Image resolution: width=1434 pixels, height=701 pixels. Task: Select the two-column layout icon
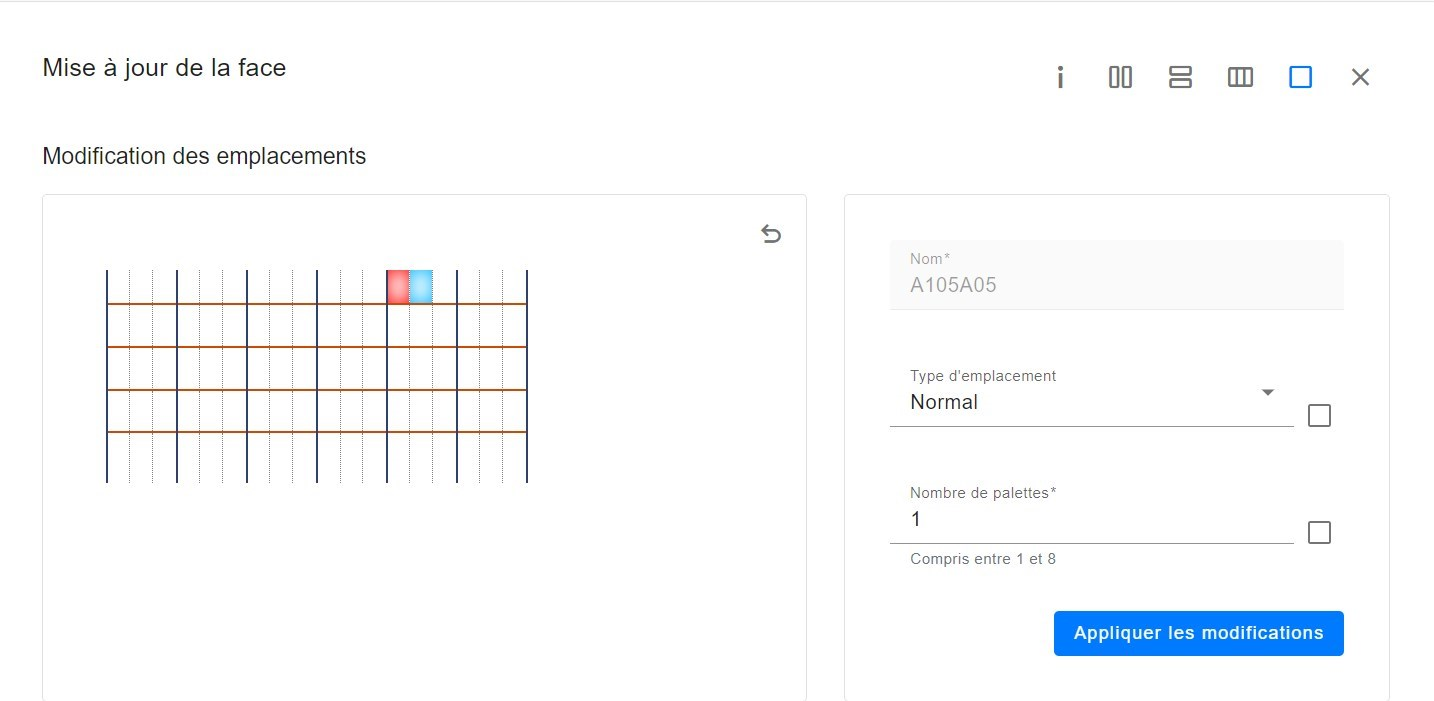[x=1120, y=77]
